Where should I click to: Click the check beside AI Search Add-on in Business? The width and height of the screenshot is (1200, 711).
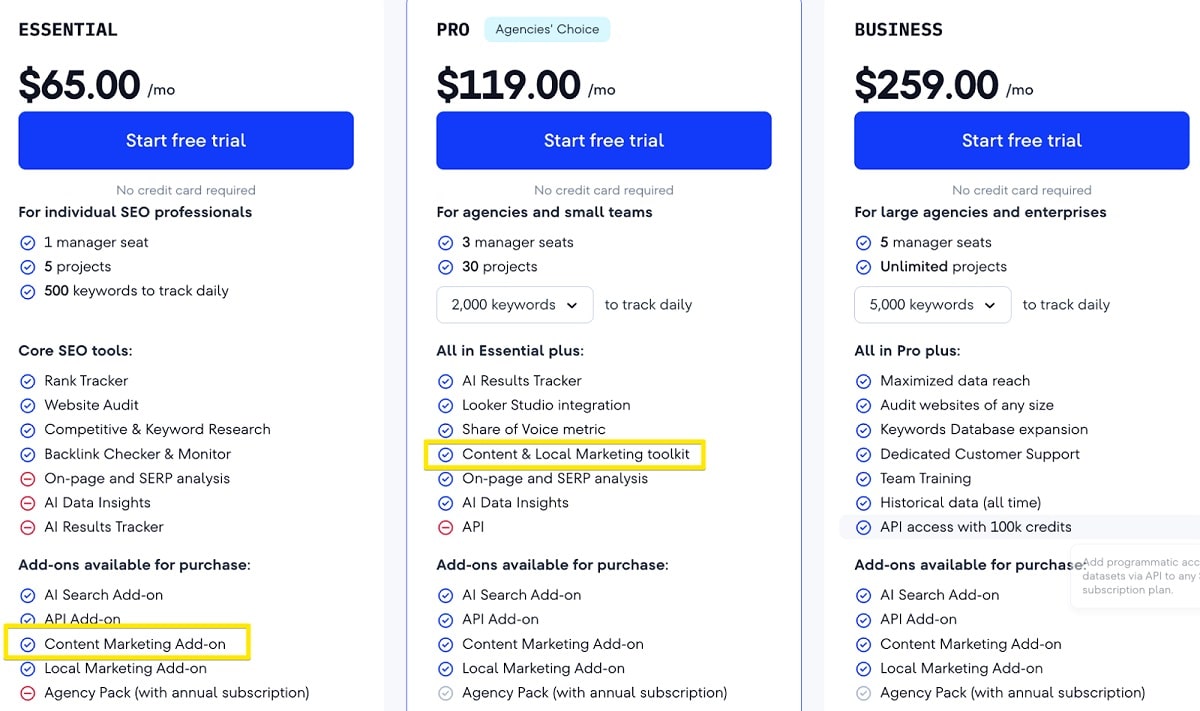pyautogui.click(x=864, y=595)
